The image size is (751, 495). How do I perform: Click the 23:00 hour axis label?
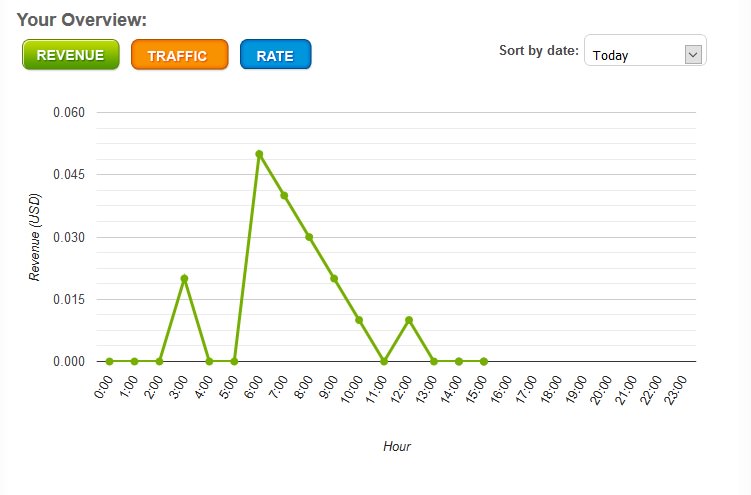[678, 386]
